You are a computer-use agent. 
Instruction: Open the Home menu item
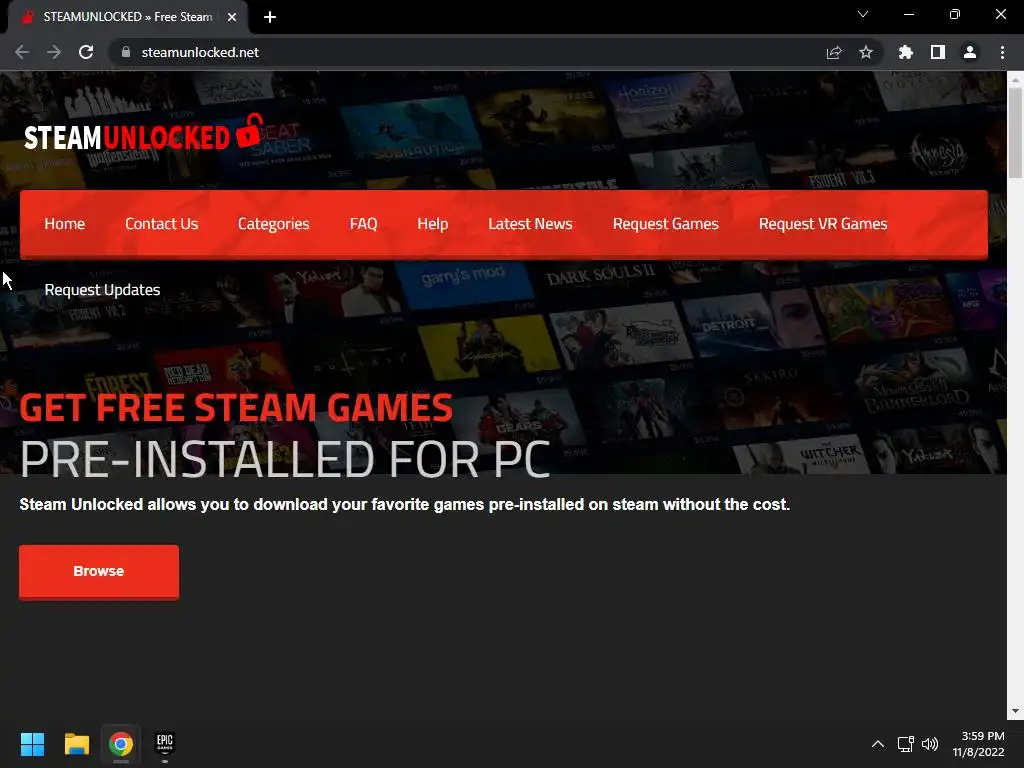65,224
